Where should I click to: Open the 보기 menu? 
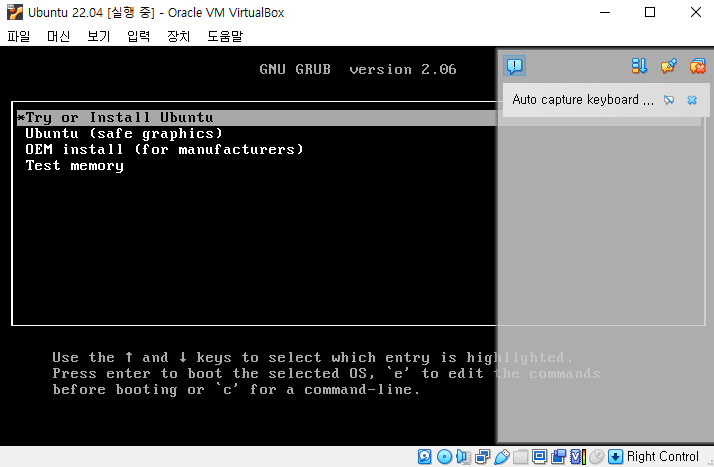click(99, 36)
